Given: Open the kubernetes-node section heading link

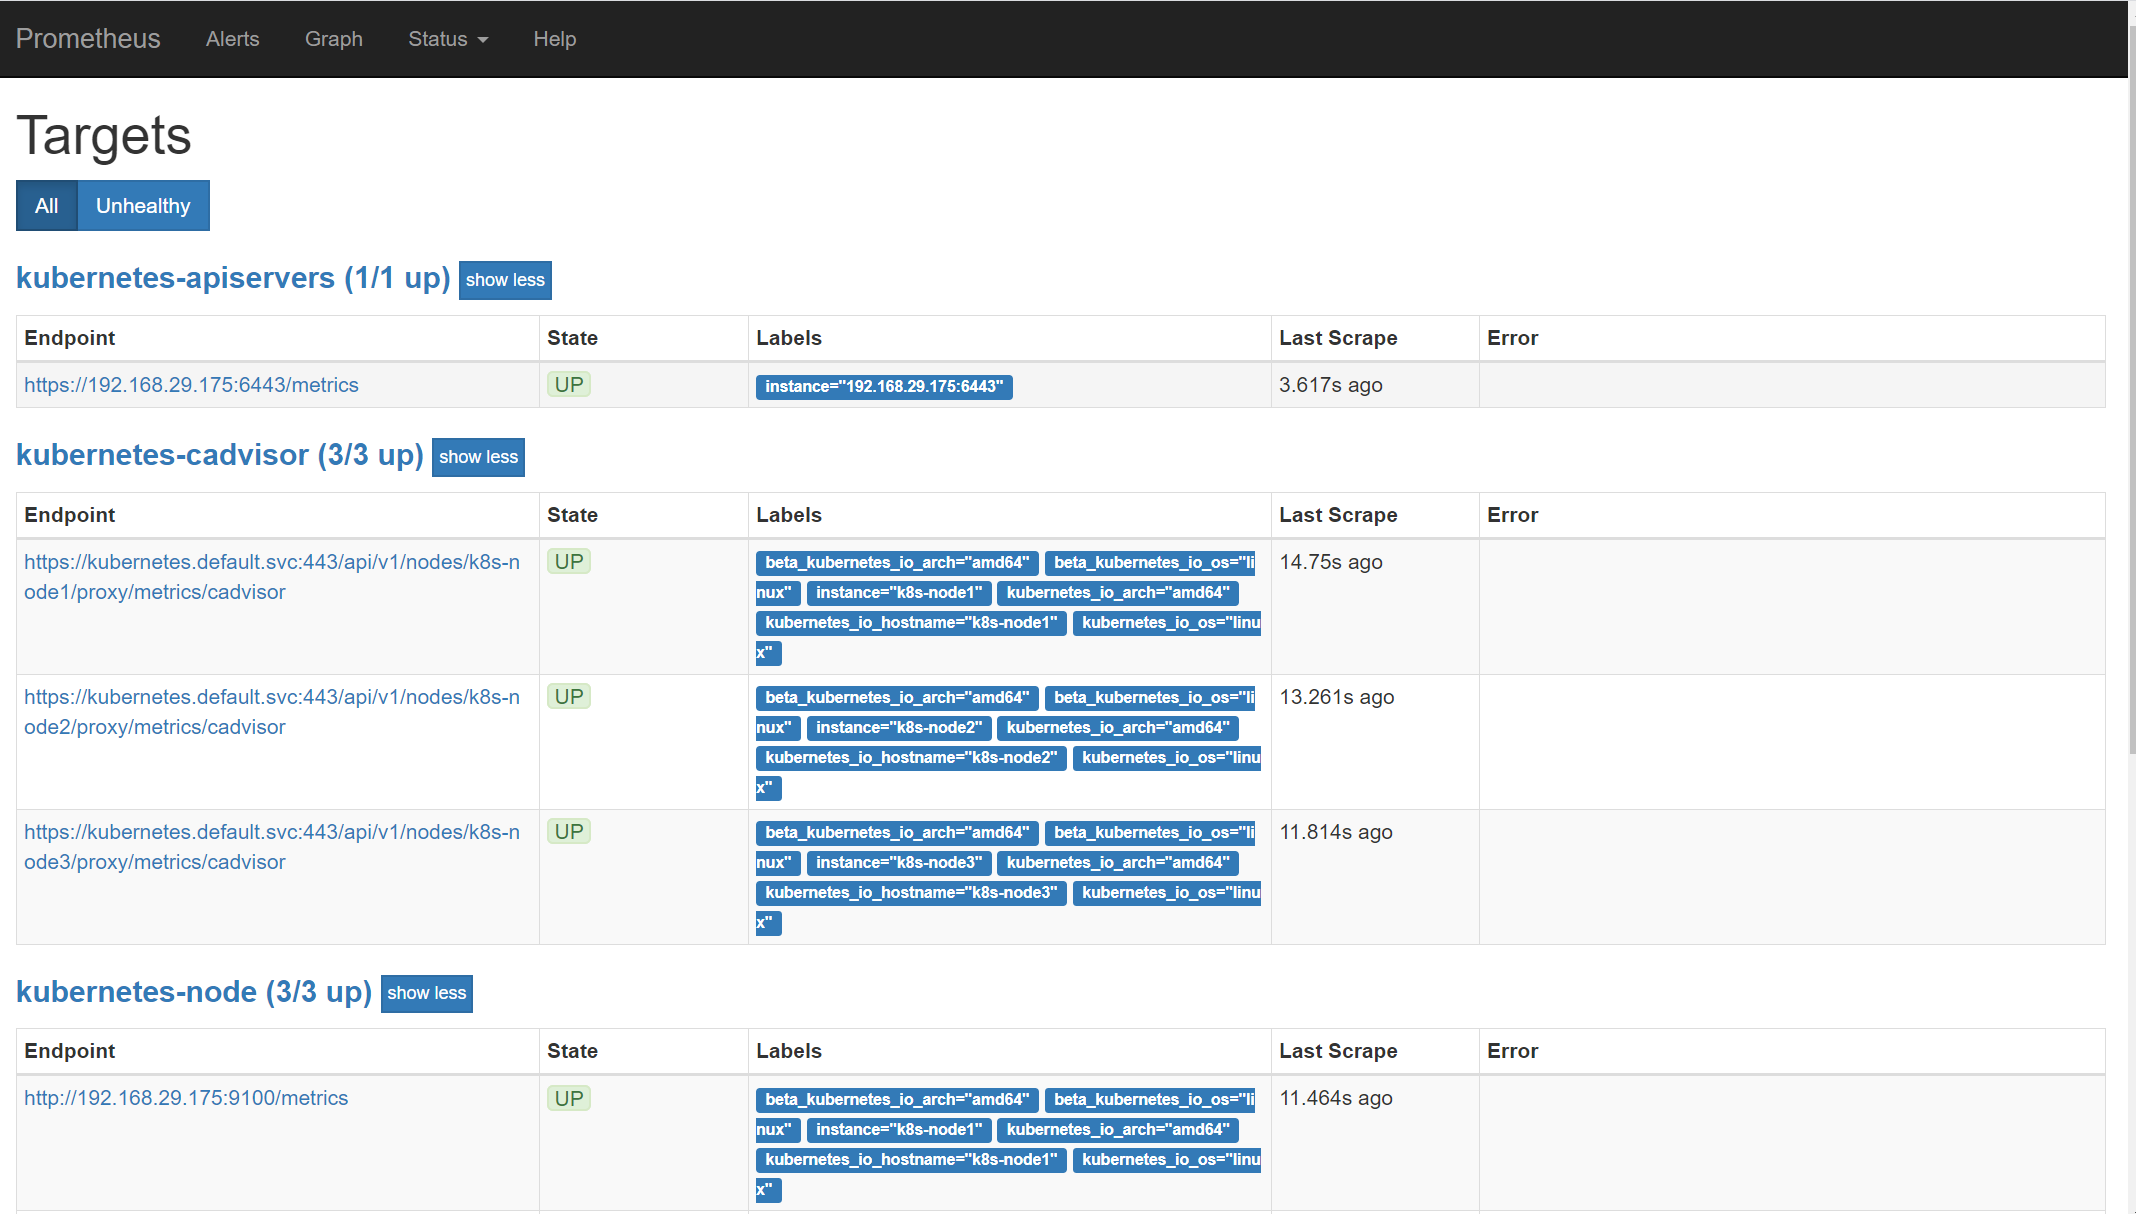Looking at the screenshot, I should point(194,992).
